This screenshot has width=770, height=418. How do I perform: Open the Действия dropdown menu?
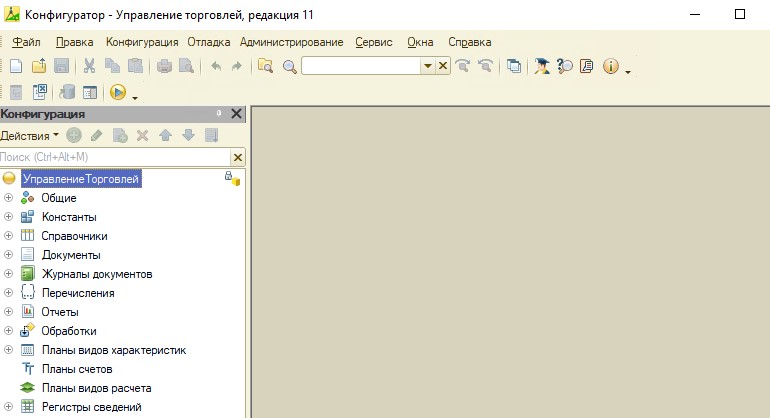click(x=30, y=135)
